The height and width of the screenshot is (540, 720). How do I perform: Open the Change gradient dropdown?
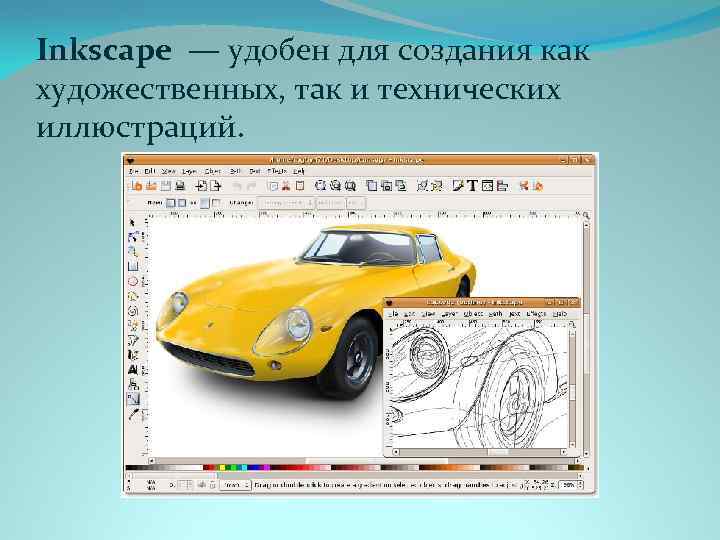pyautogui.click(x=285, y=202)
